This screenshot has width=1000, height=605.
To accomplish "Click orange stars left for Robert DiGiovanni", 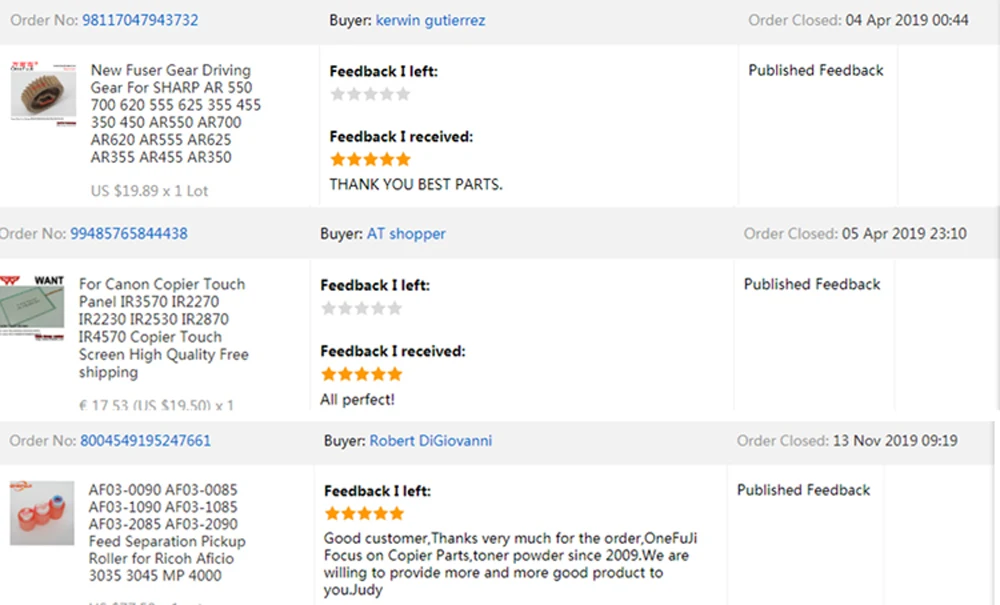I will [x=364, y=514].
